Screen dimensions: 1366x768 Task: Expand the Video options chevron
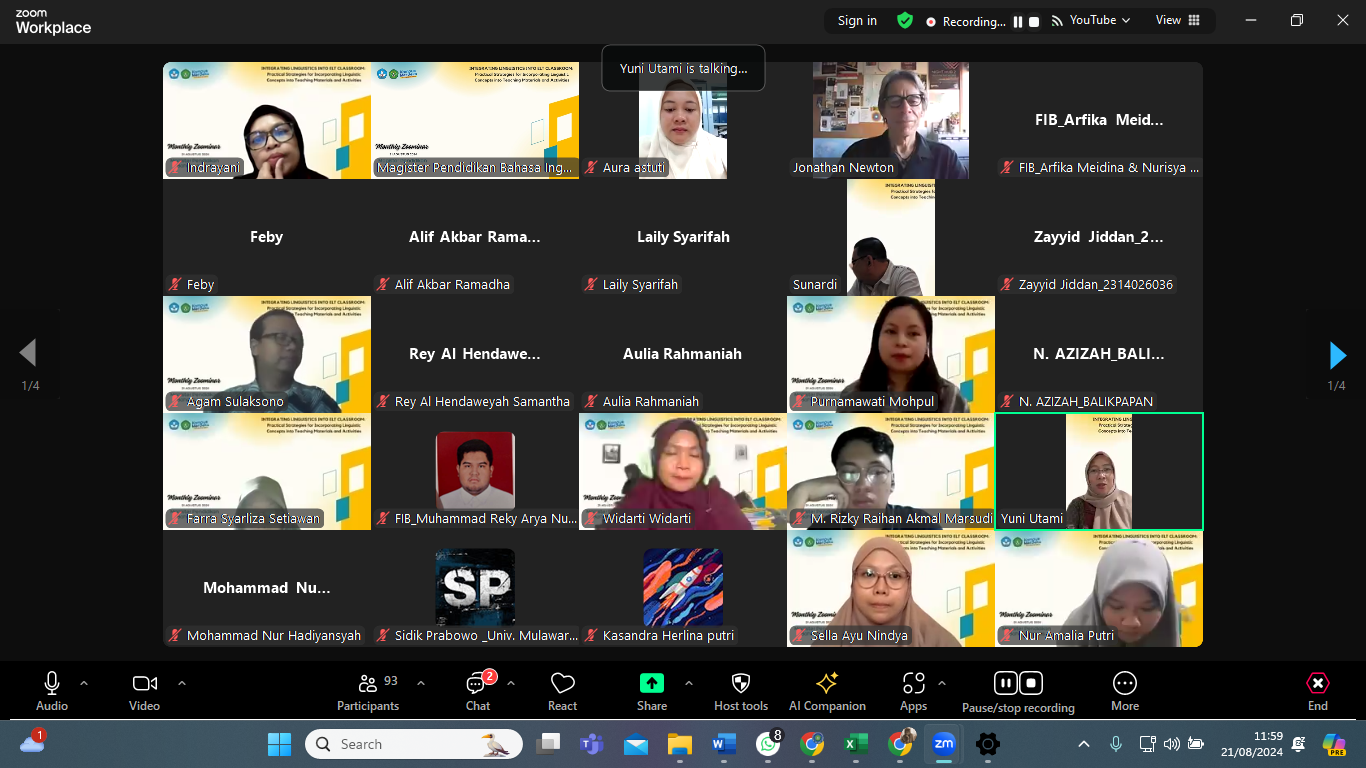coord(182,683)
